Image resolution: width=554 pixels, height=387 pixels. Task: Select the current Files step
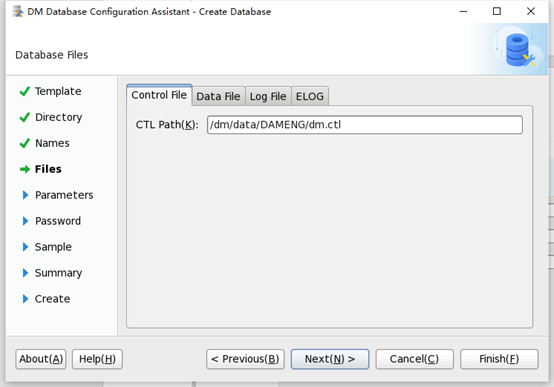pyautogui.click(x=48, y=169)
